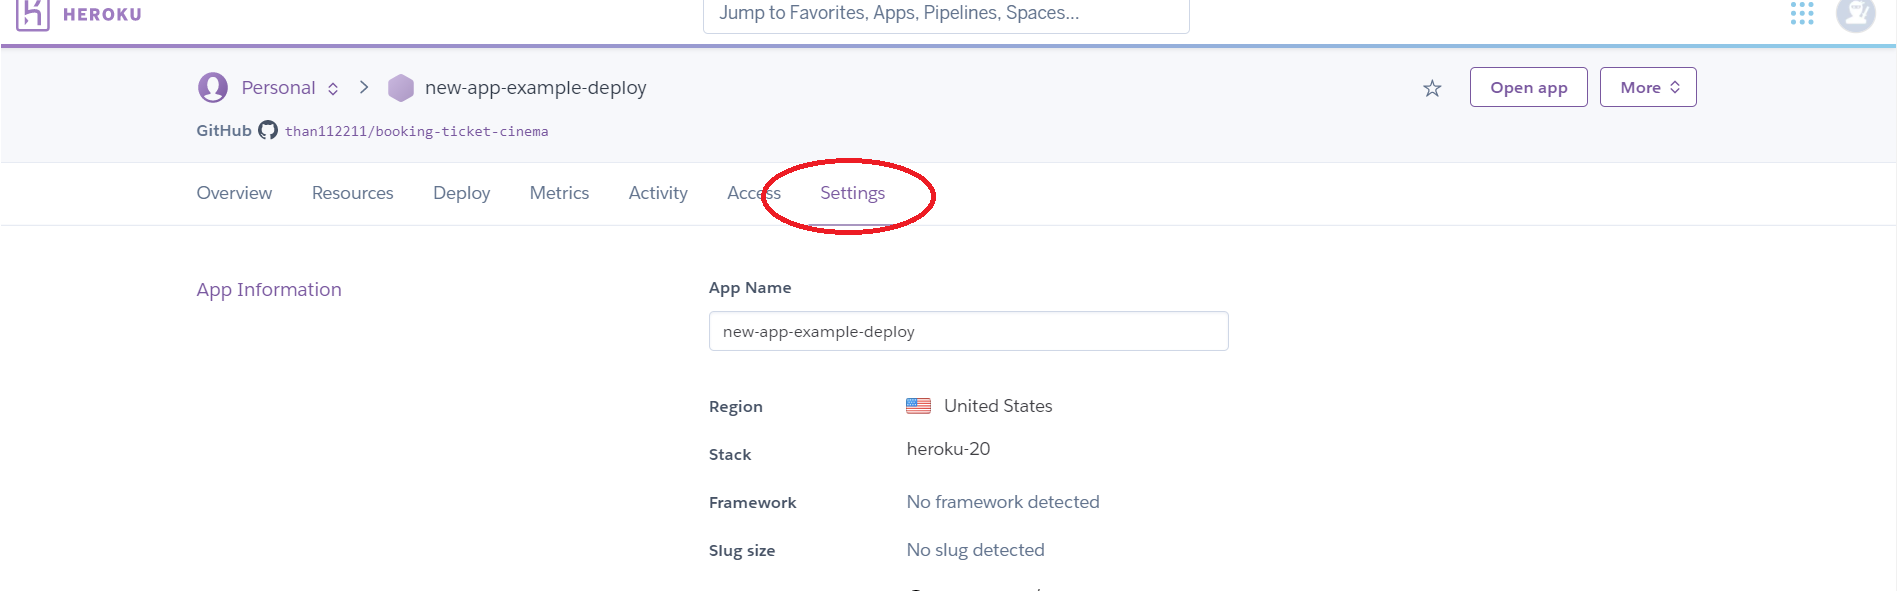The image size is (1897, 606).
Task: Open the More dropdown menu
Action: coord(1648,87)
